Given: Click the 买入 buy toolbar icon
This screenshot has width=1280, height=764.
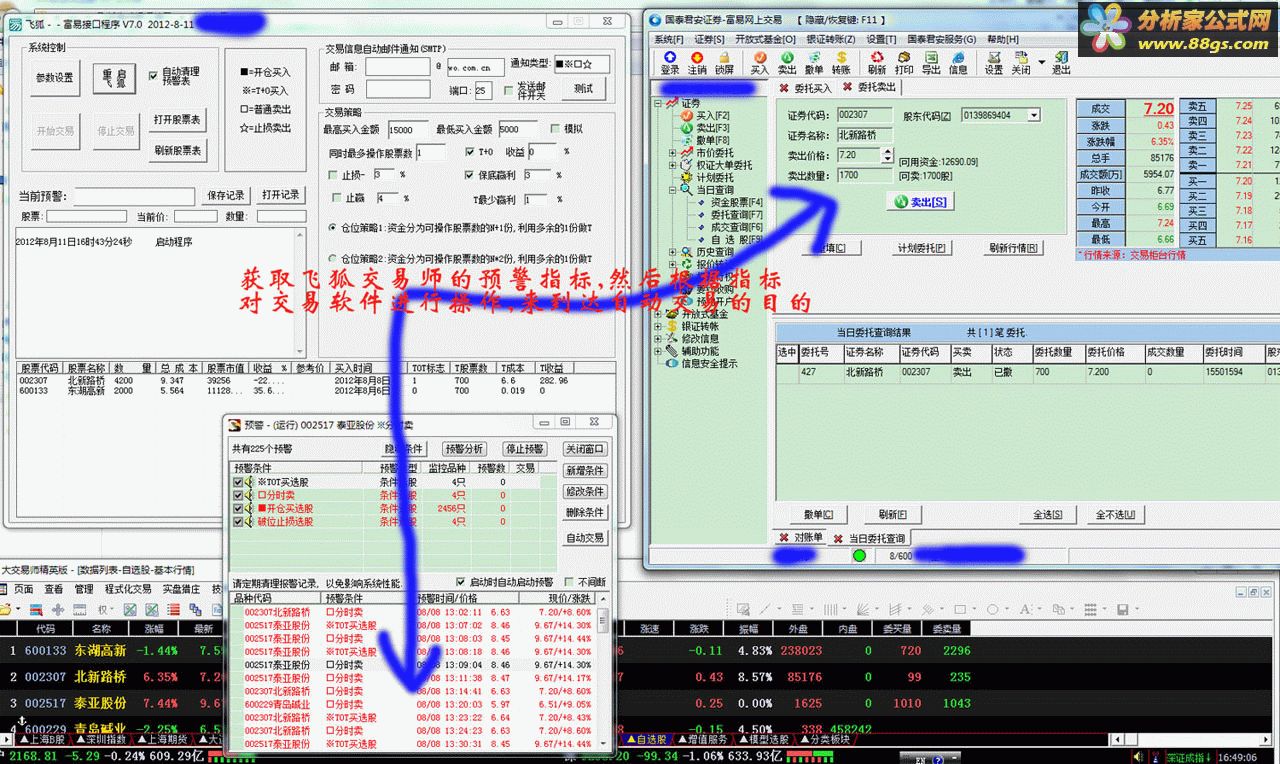Looking at the screenshot, I should 760,63.
